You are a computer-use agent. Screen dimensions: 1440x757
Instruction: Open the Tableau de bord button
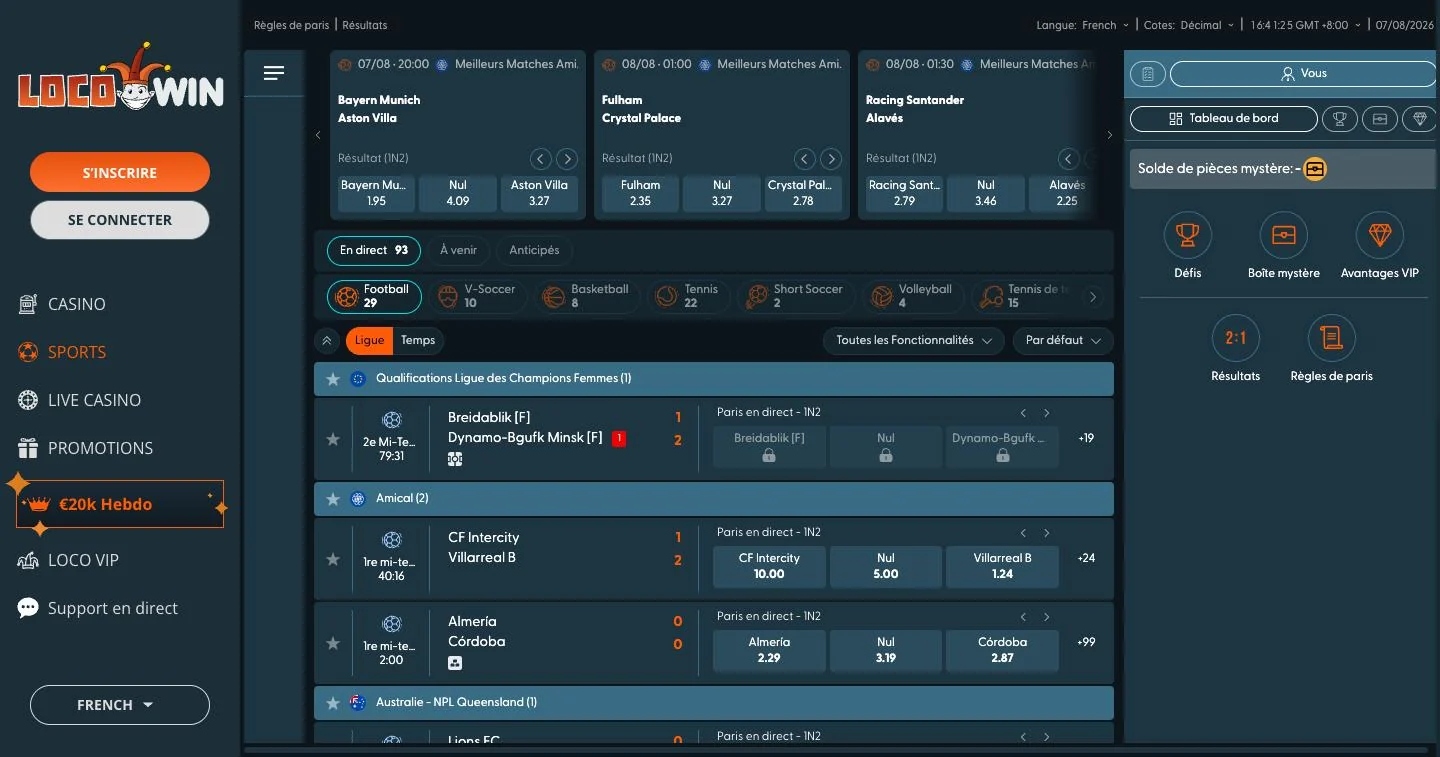[1224, 119]
